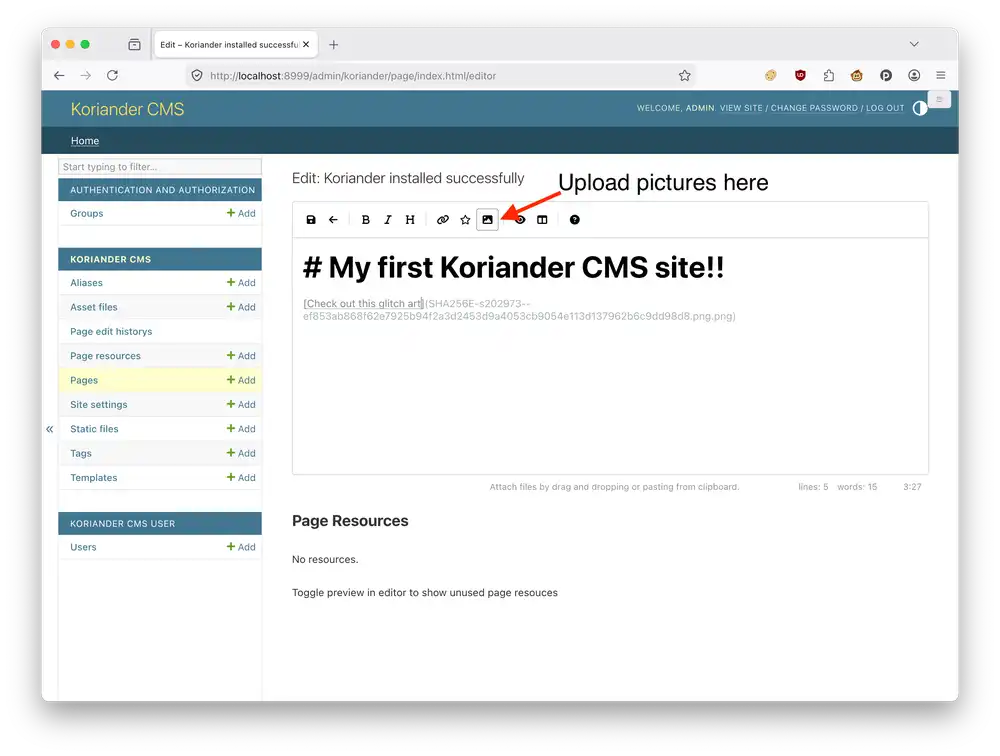Screen dimensions: 1000x756
Task: Add a new Alias
Action: [x=241, y=283]
